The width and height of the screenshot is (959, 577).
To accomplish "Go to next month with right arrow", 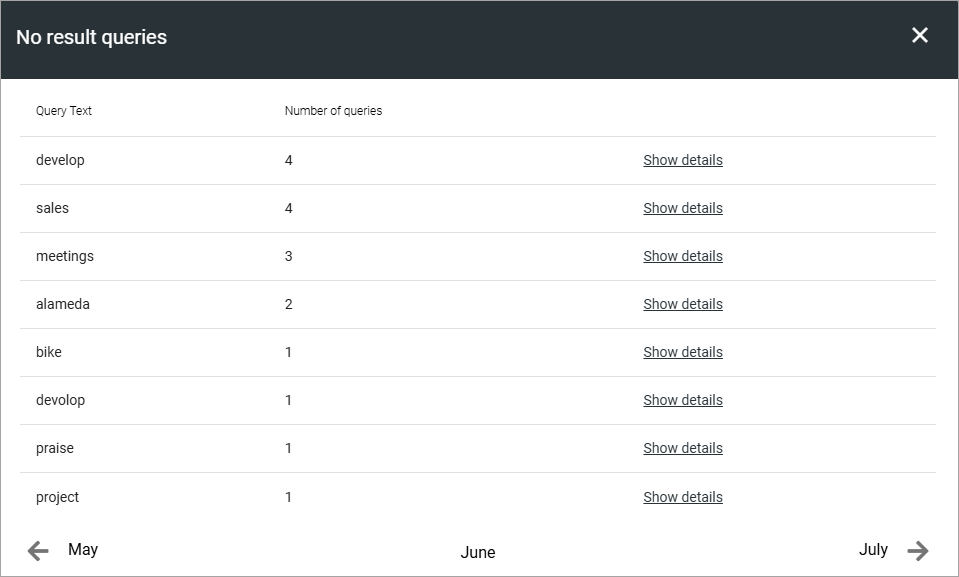I will [x=918, y=551].
